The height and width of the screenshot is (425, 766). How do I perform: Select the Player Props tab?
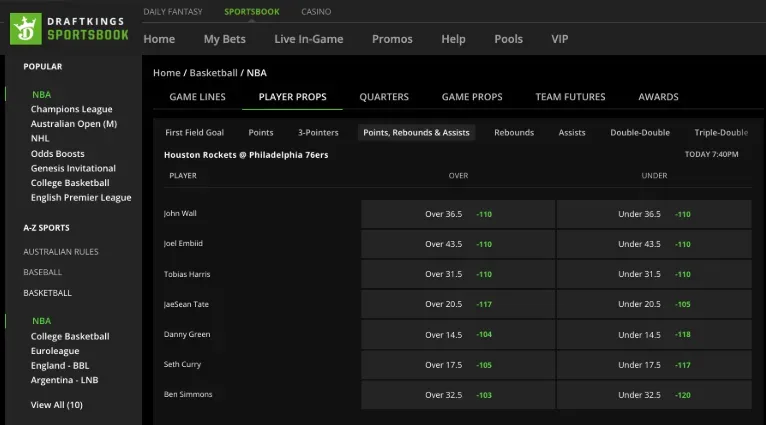point(293,97)
